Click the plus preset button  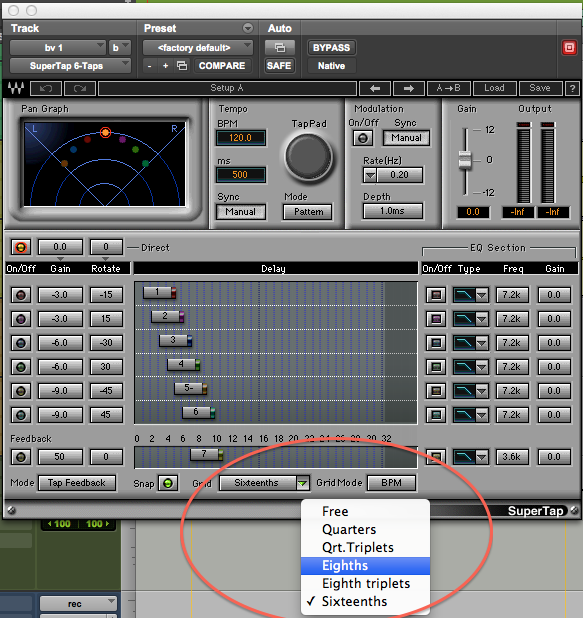[x=166, y=66]
